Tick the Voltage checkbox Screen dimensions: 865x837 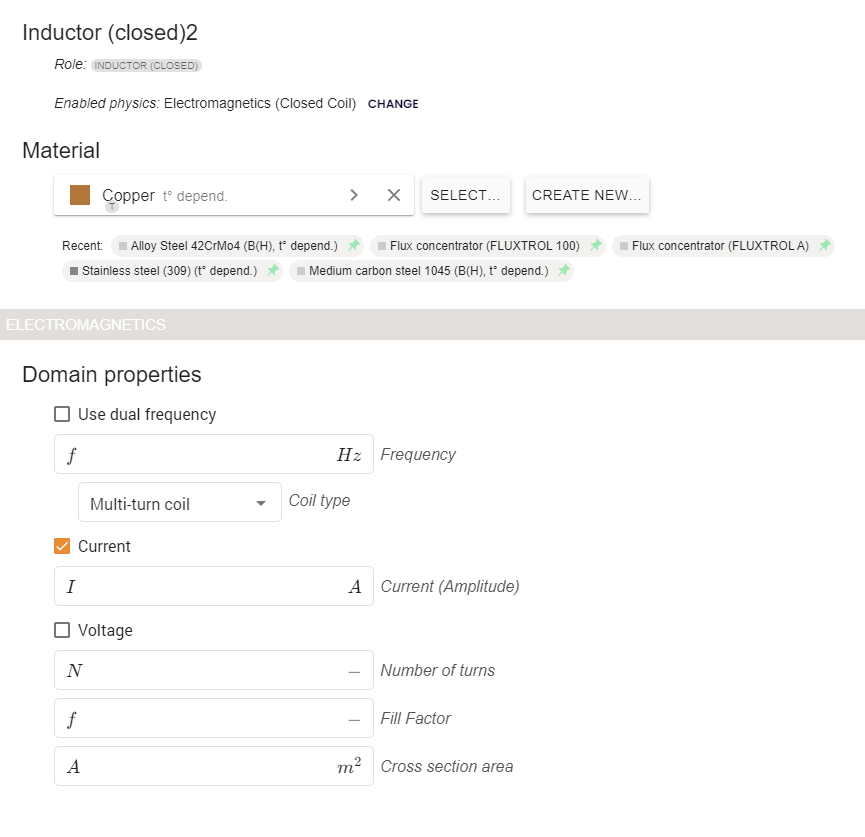(x=62, y=630)
